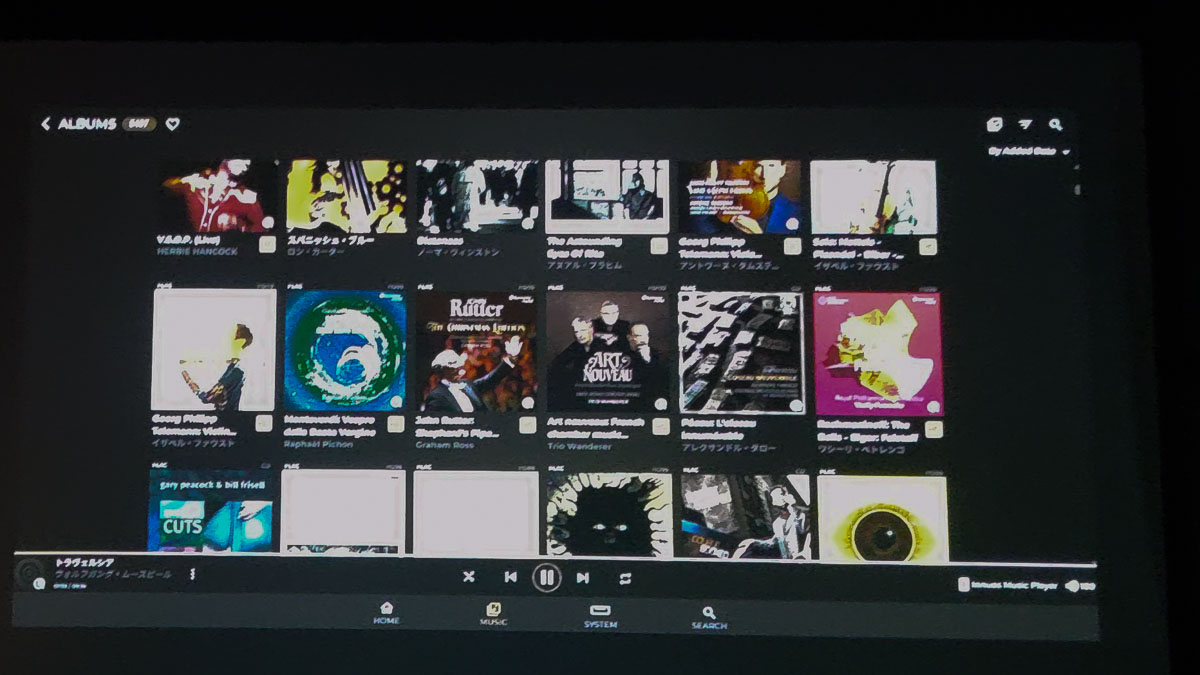Viewport: 1200px width, 675px height.
Task: Open the SEARCH tab in the bottom bar
Action: pos(709,618)
